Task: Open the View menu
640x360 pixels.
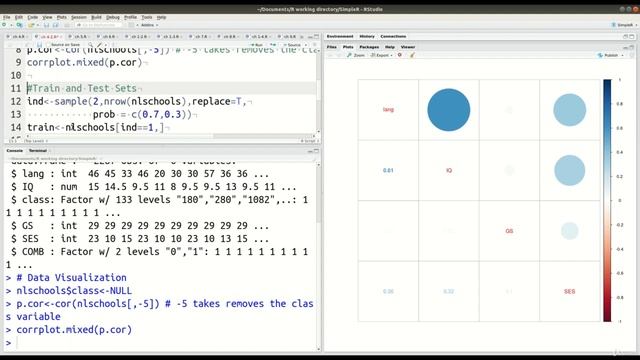Action: click(x=47, y=17)
